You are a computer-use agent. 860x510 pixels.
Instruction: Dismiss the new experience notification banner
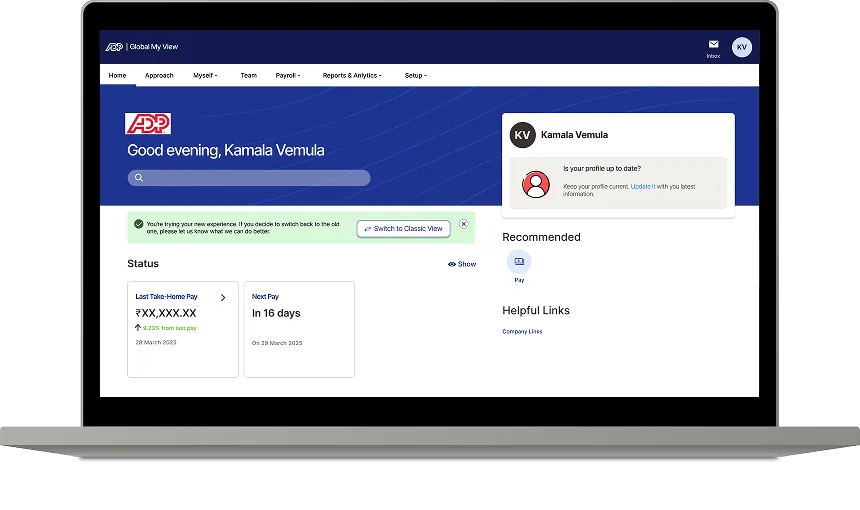464,225
